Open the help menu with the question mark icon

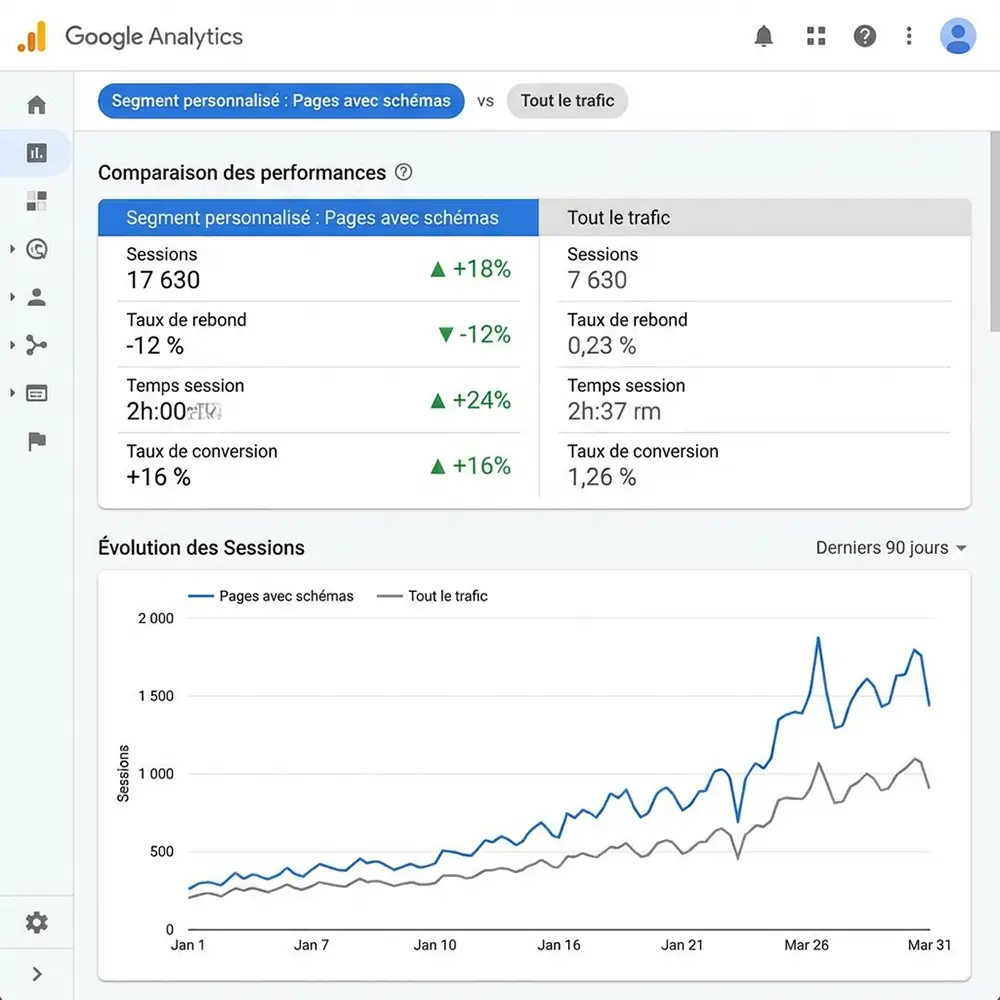tap(864, 36)
